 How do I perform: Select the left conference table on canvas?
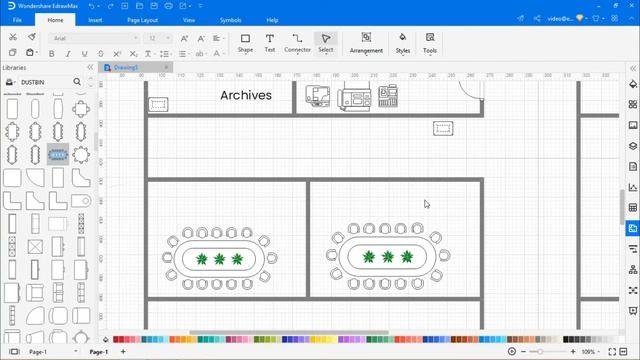[x=220, y=259]
